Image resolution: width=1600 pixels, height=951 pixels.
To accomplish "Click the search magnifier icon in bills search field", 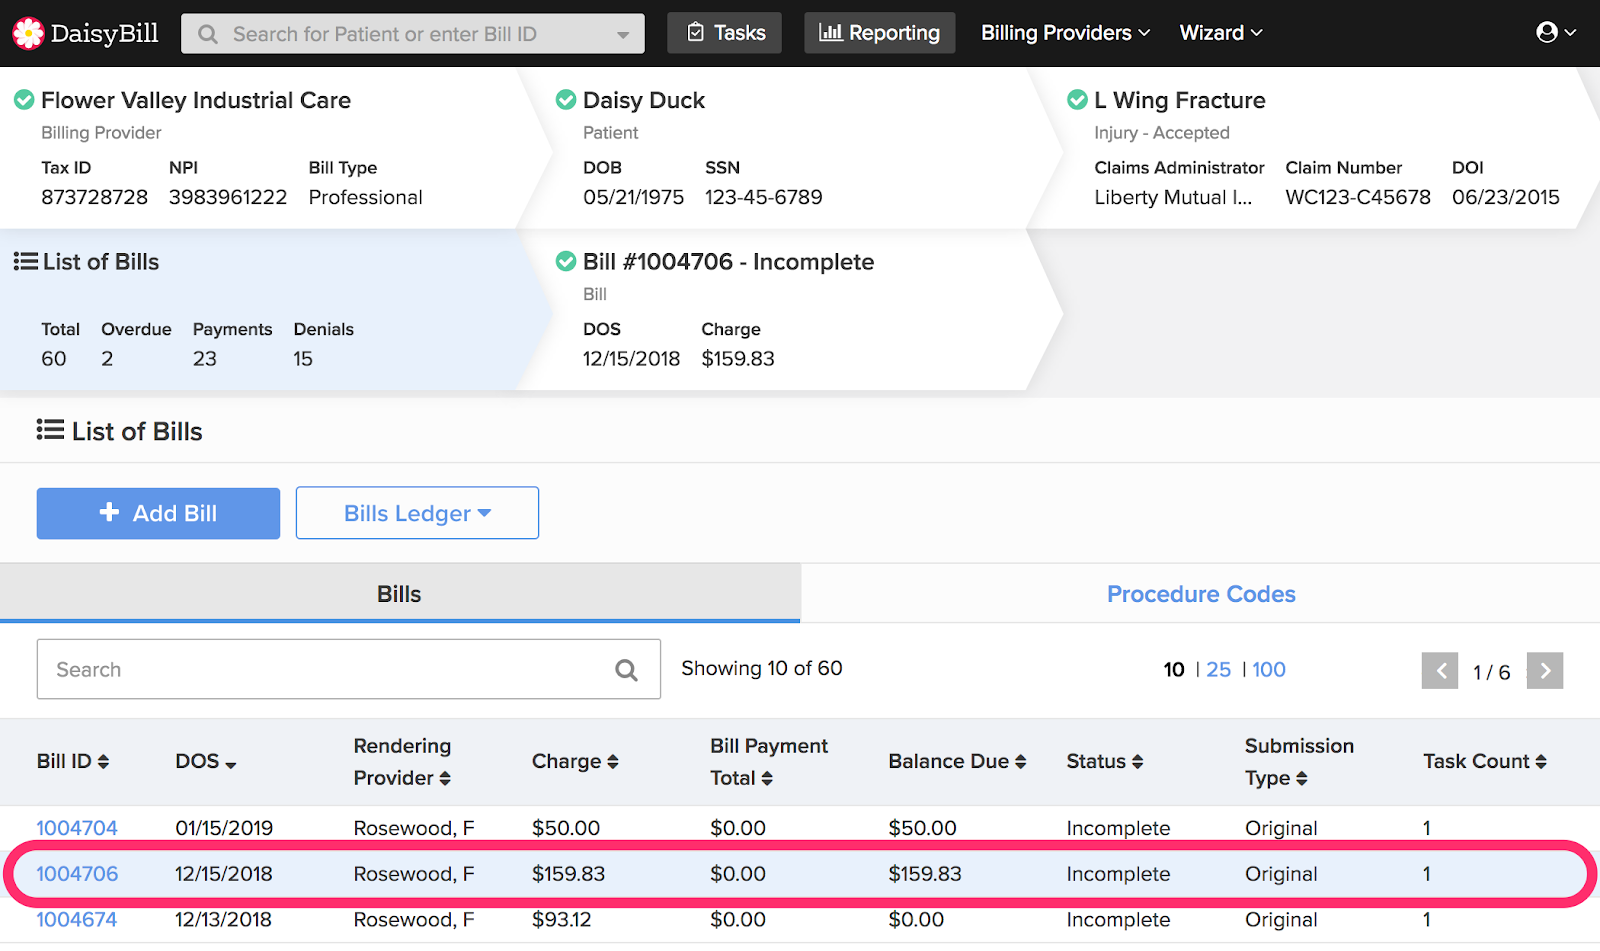I will click(x=627, y=670).
